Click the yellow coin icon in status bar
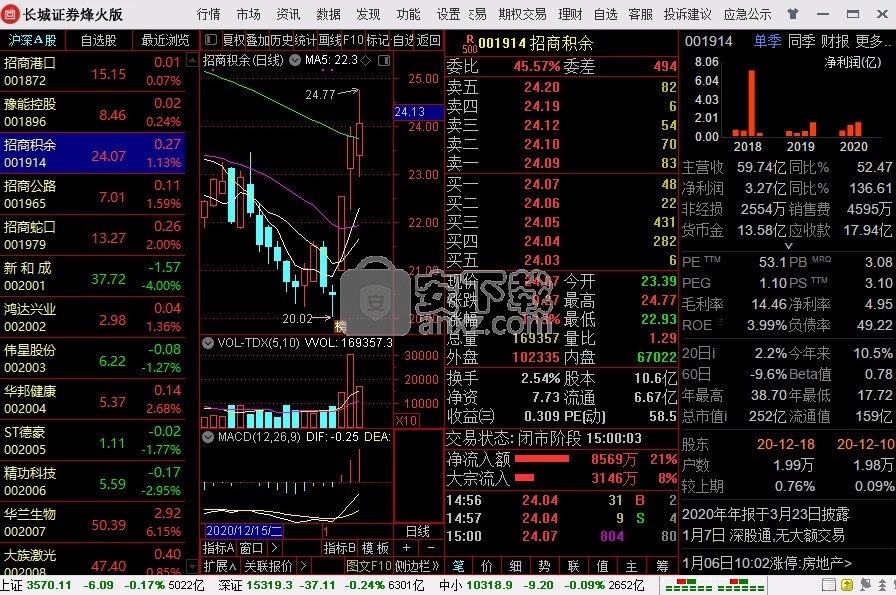This screenshot has height=595, width=896. [x=847, y=585]
